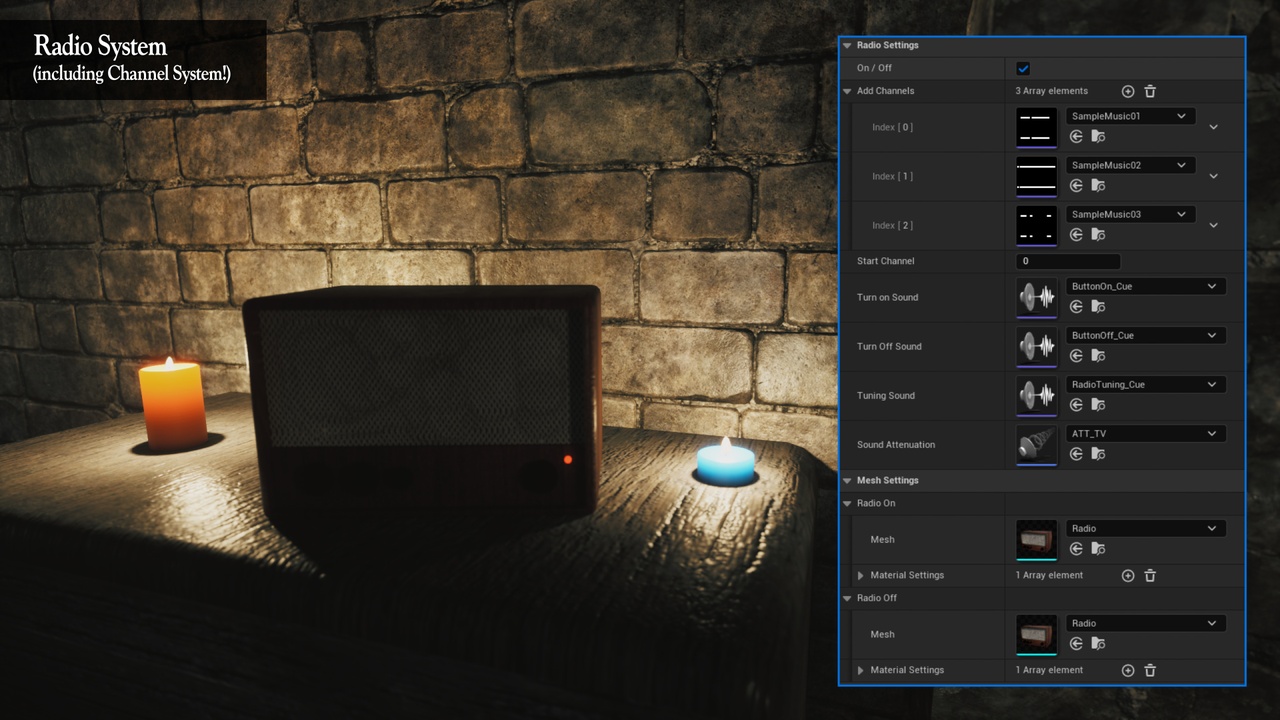Browse to ButtonOff_Cue asset in Content Browser

click(1098, 355)
